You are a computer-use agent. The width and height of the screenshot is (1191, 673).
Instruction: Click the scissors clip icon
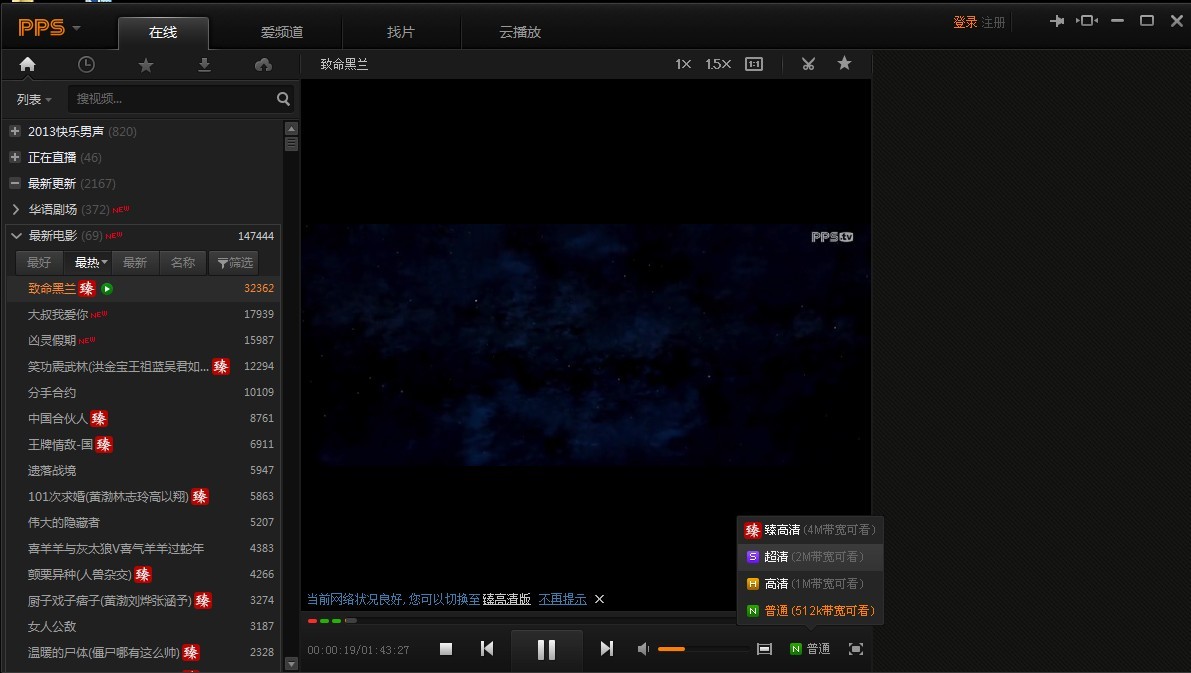point(809,64)
